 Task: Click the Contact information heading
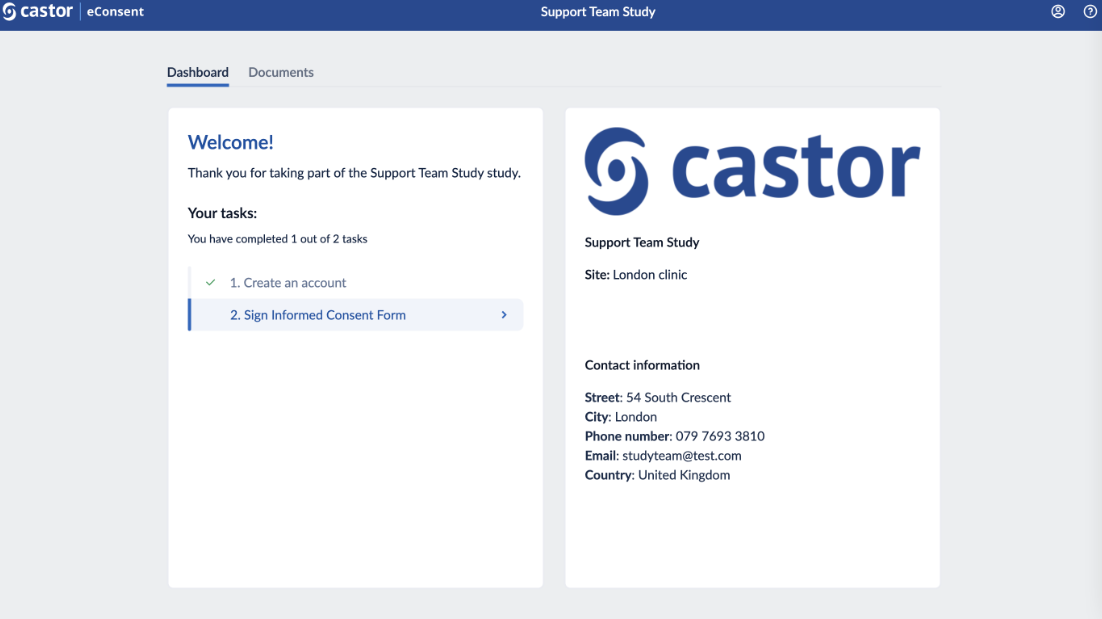[642, 365]
